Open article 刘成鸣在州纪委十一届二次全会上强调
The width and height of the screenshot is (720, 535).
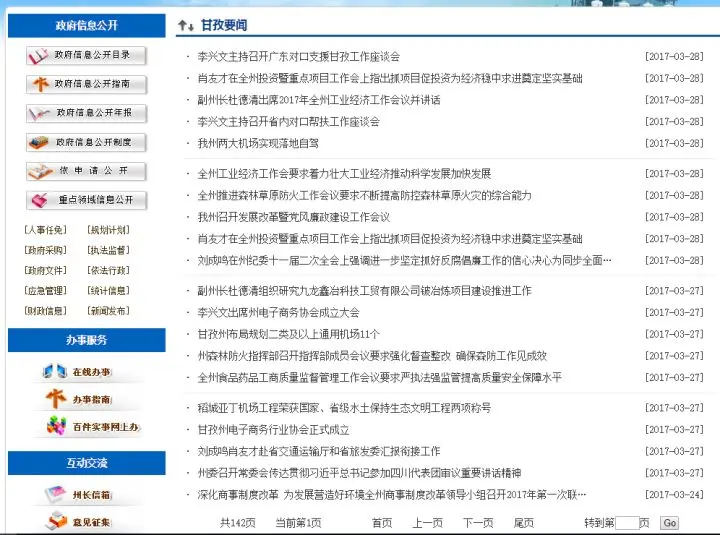[x=405, y=260]
